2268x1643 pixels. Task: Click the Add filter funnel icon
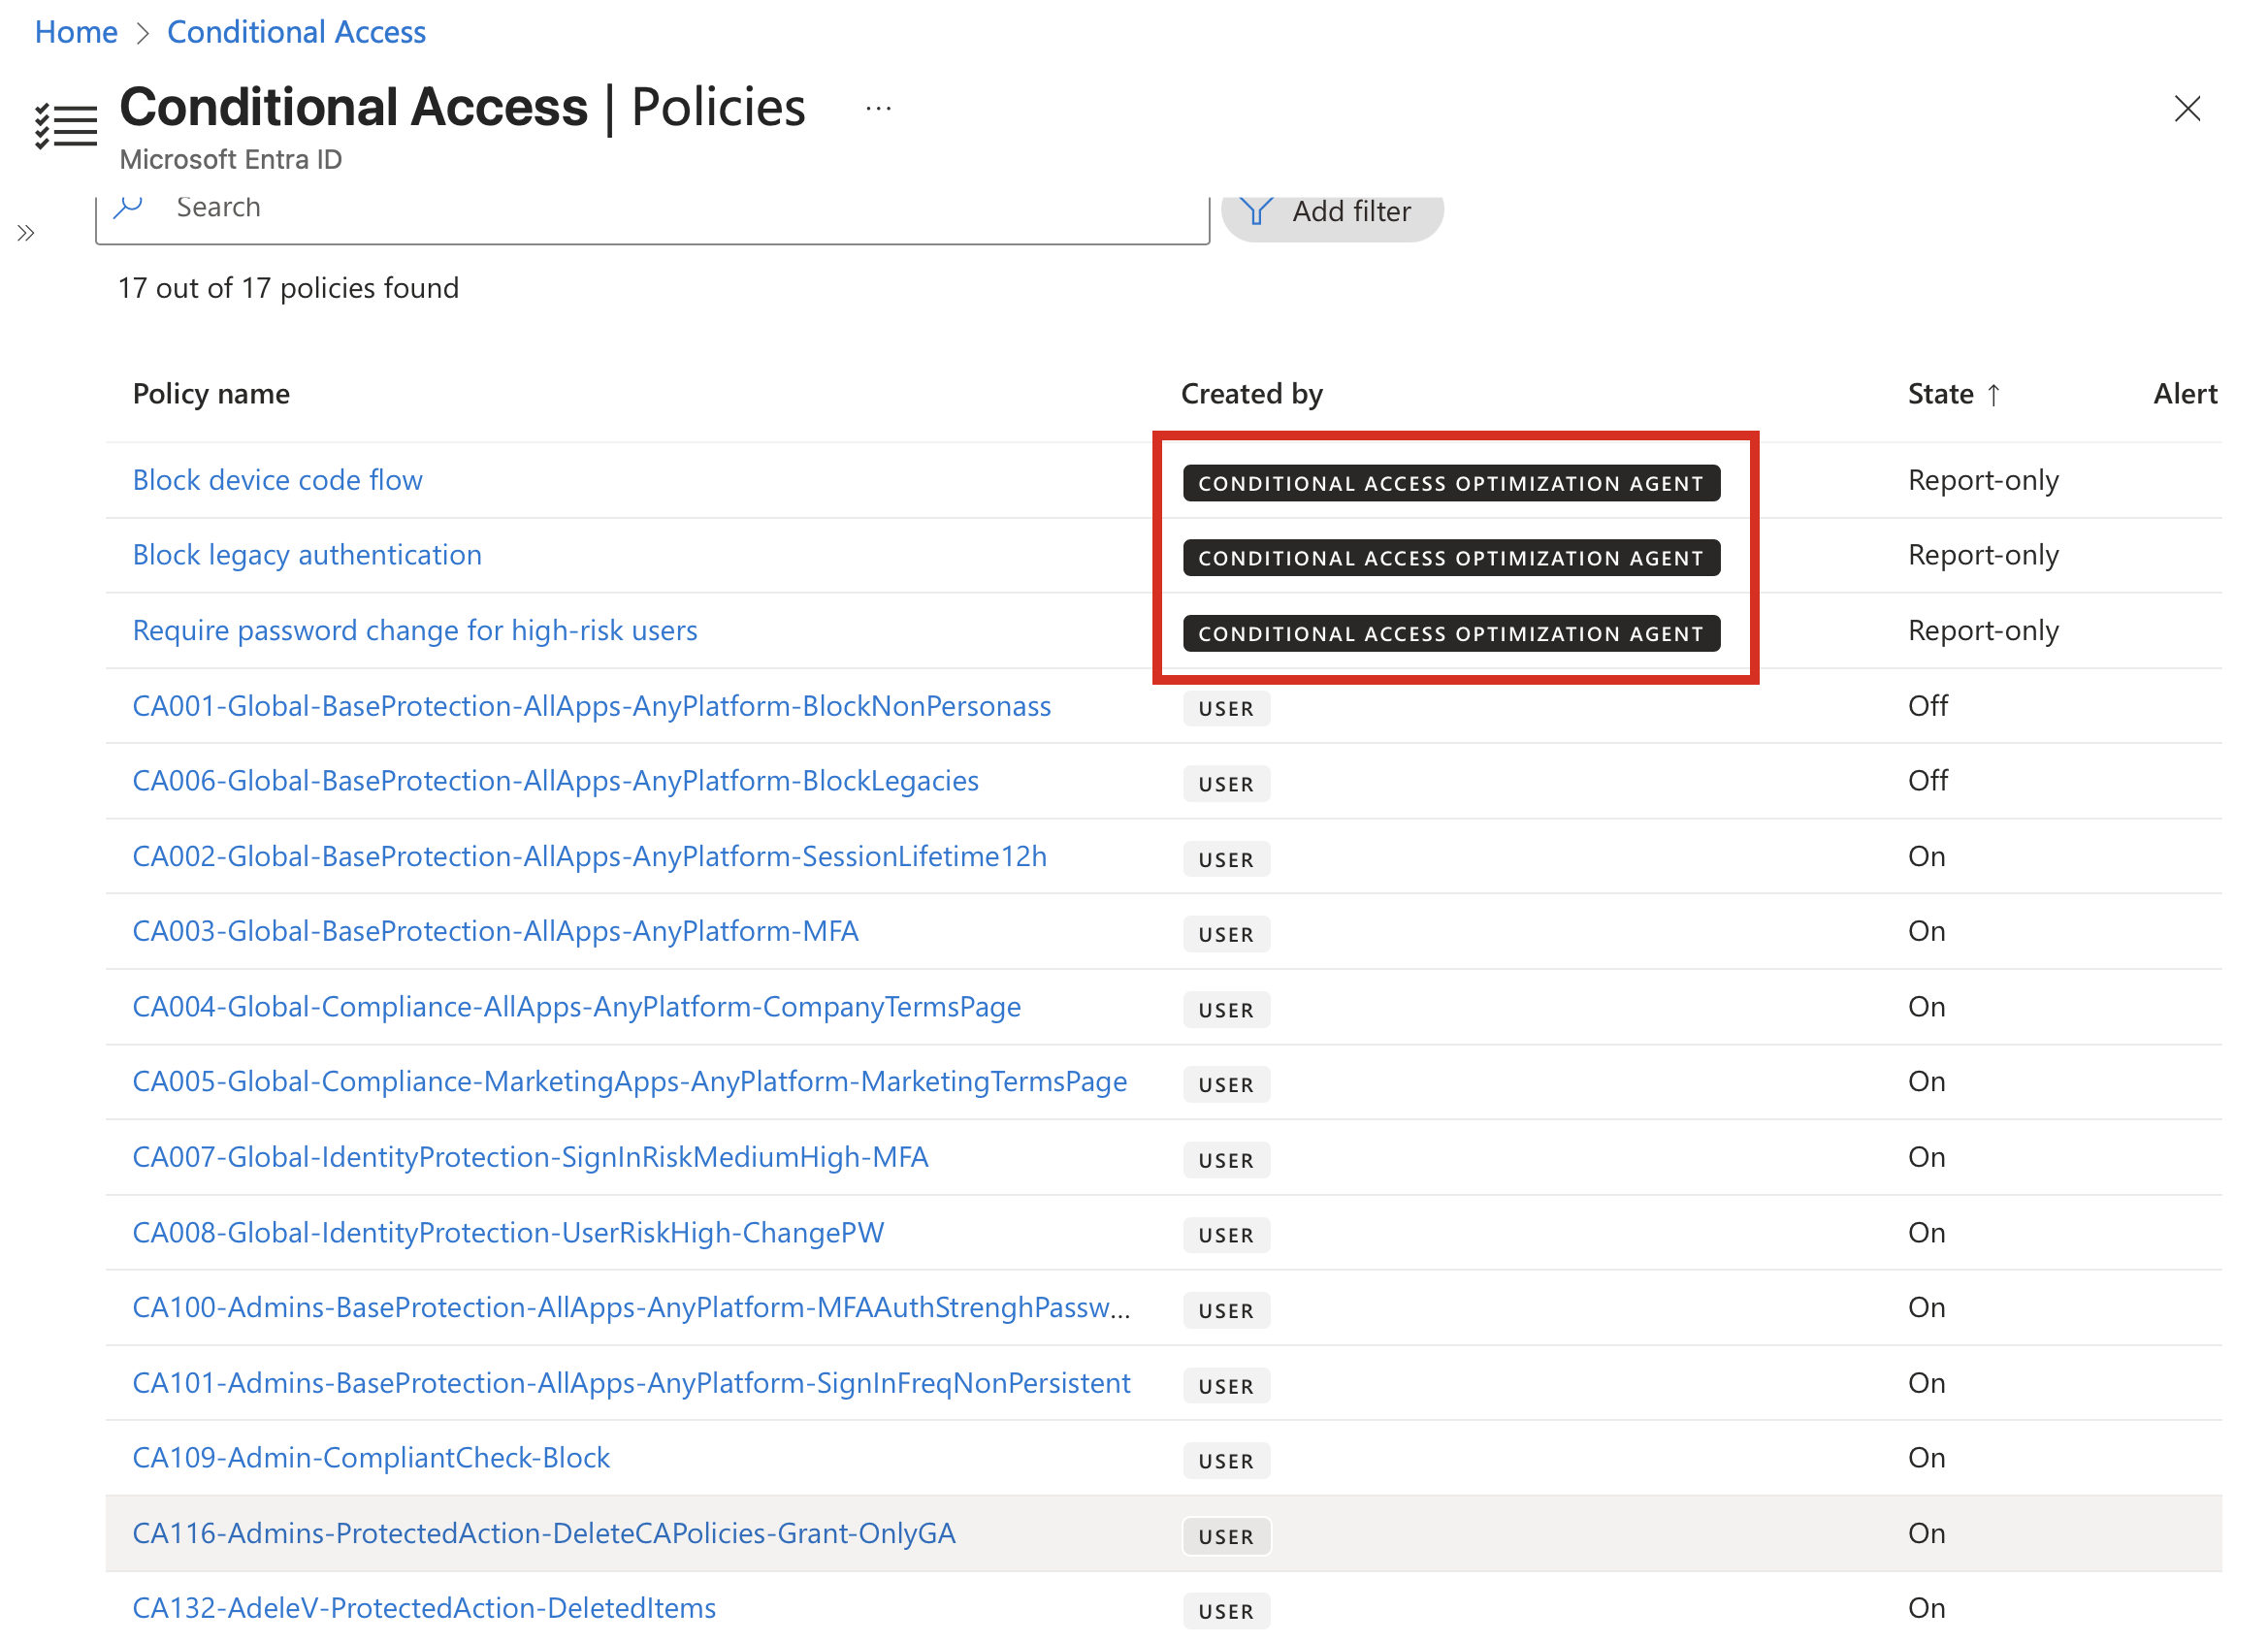(1255, 211)
